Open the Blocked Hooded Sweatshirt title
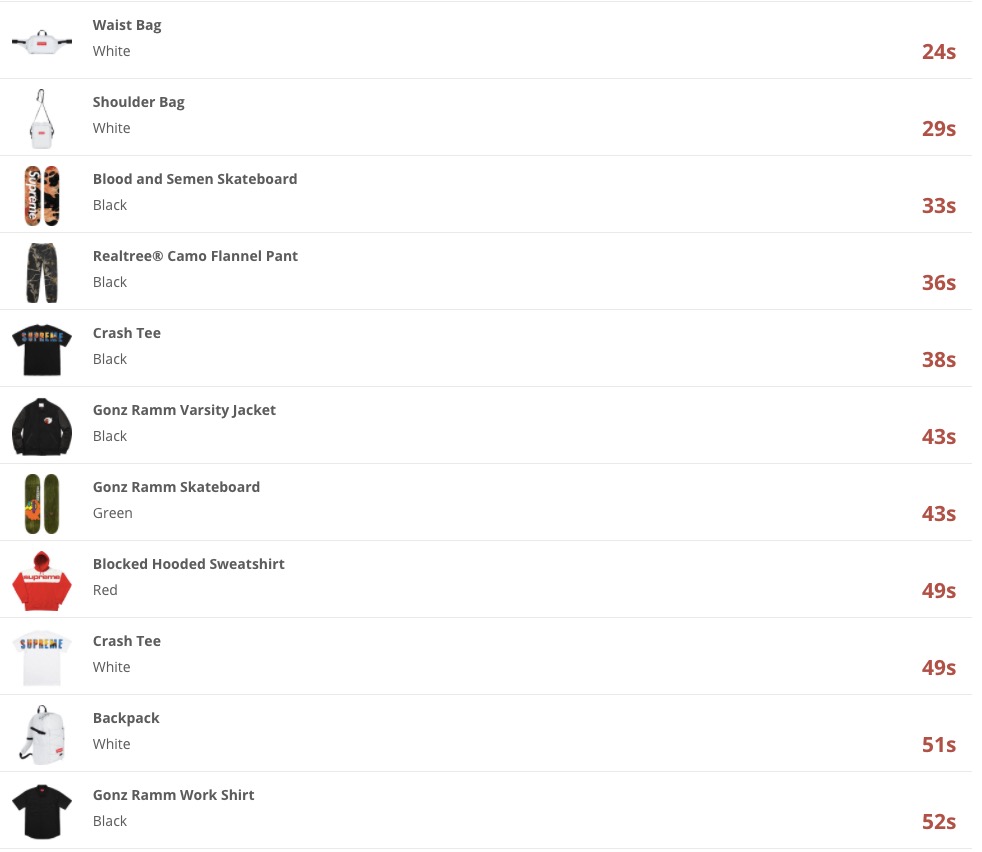 tap(189, 564)
